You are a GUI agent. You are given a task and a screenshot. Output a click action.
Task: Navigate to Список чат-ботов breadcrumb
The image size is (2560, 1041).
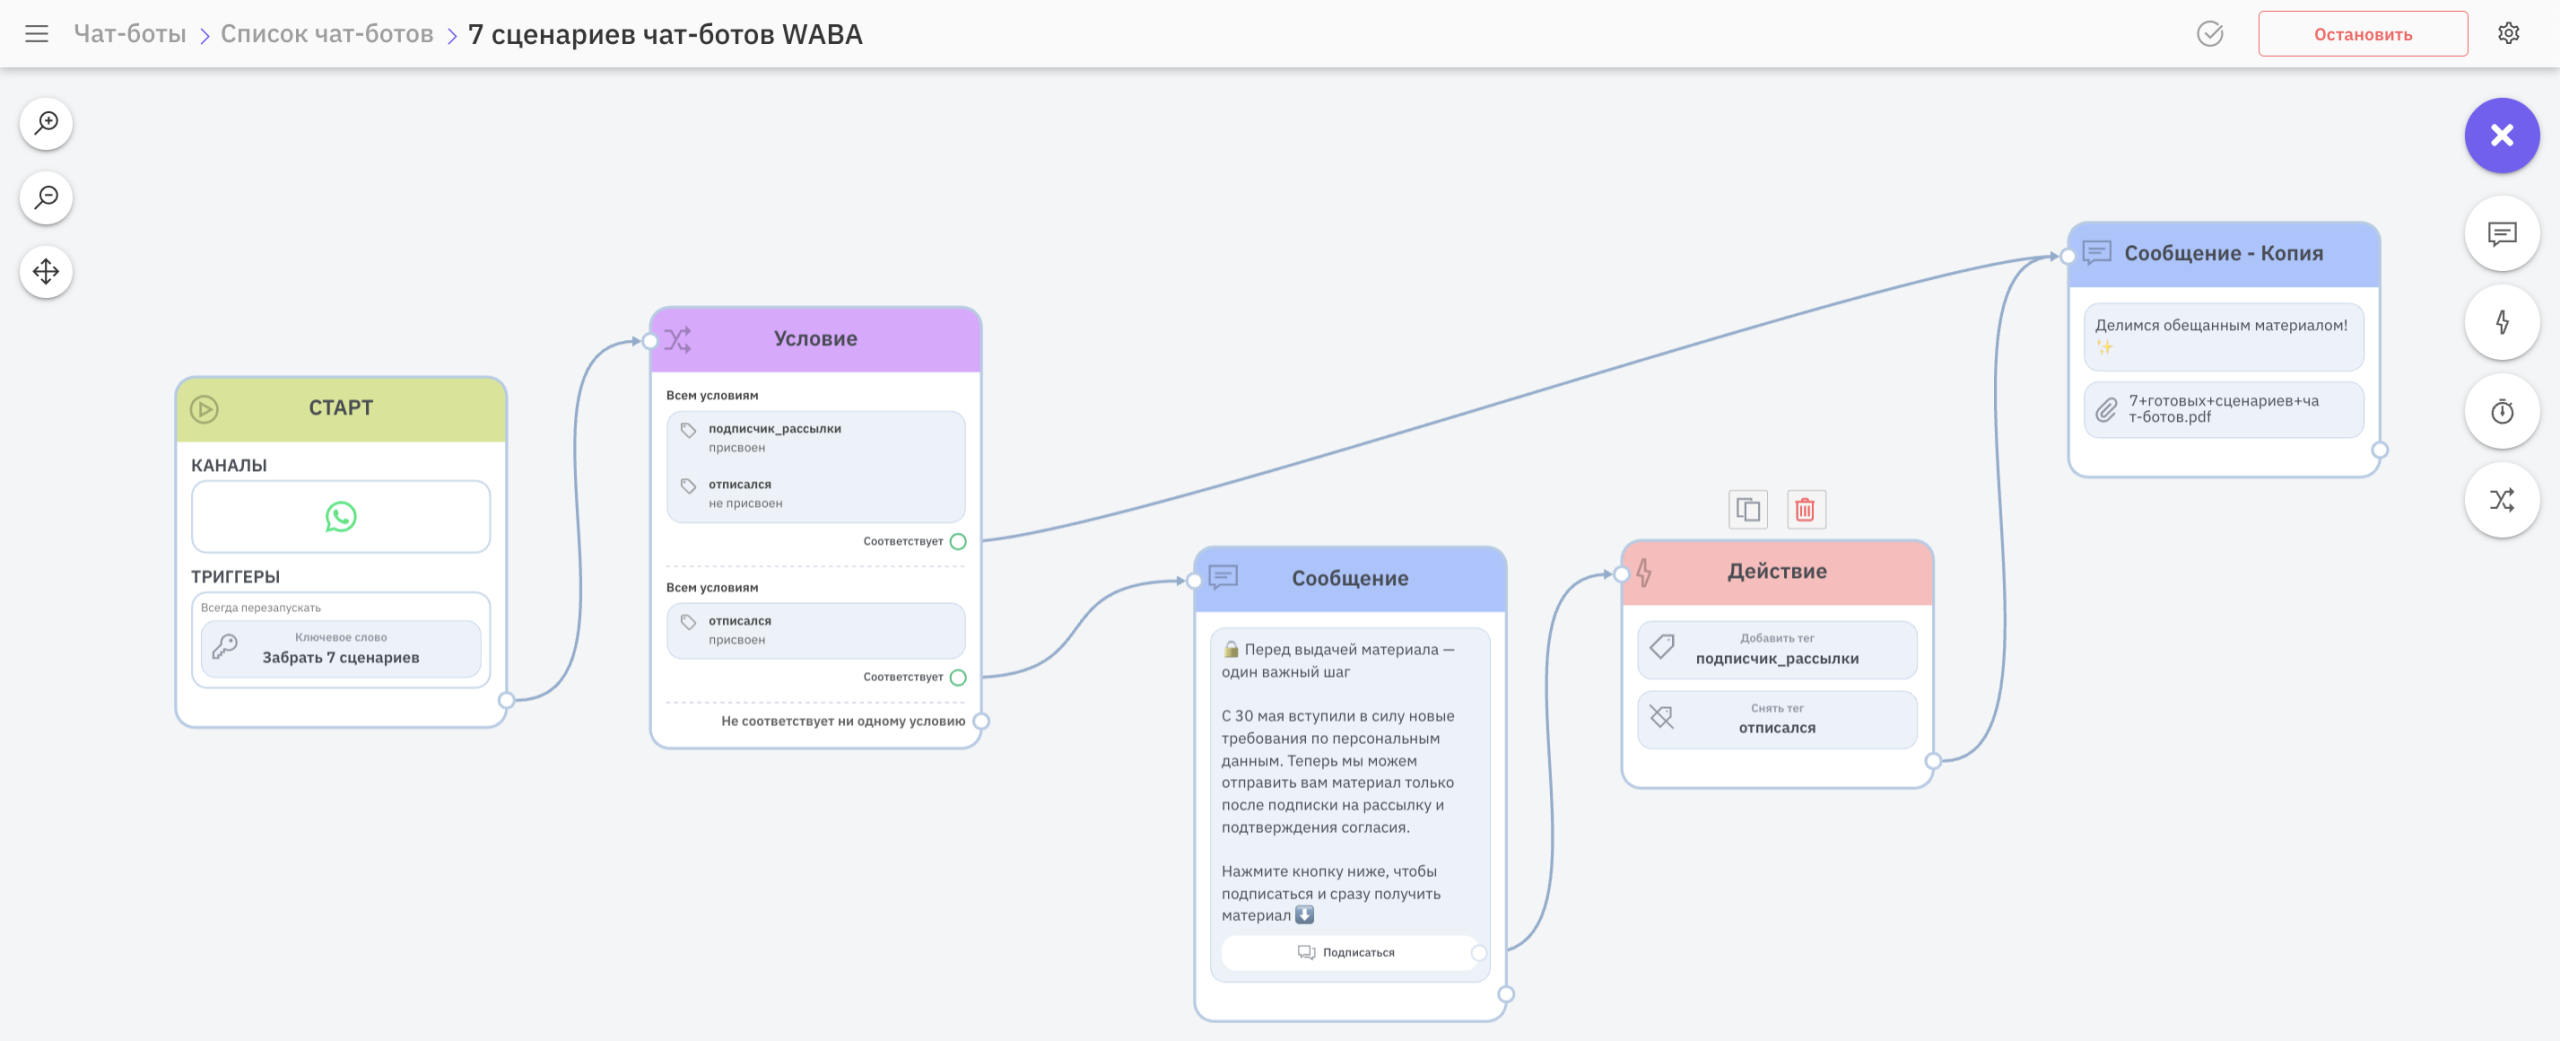pos(327,34)
